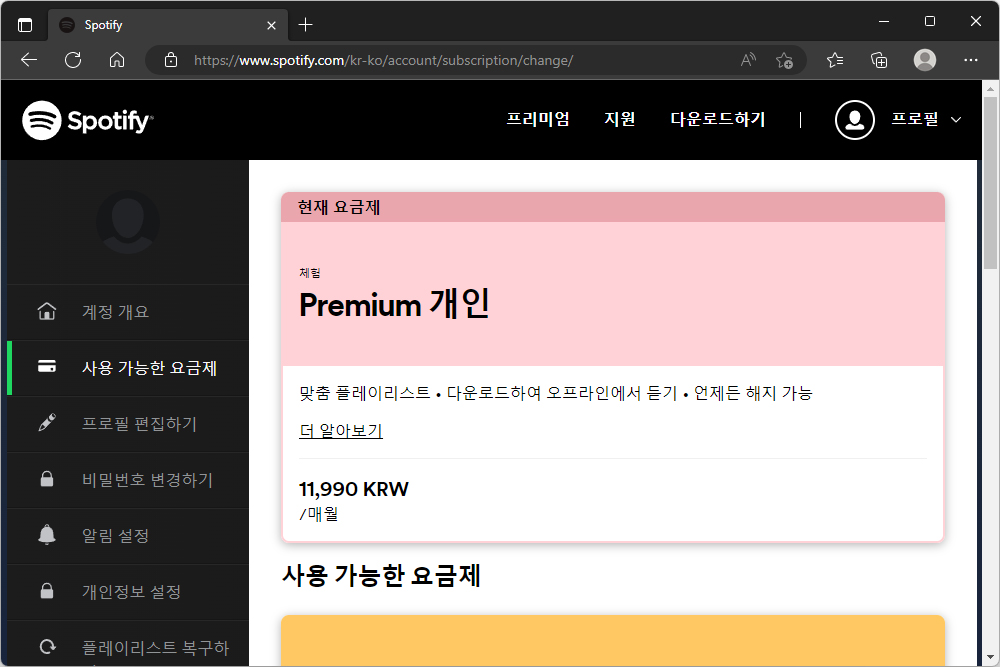Image resolution: width=1000 pixels, height=667 pixels.
Task: Click the scrollbar up arrow
Action: [x=990, y=88]
